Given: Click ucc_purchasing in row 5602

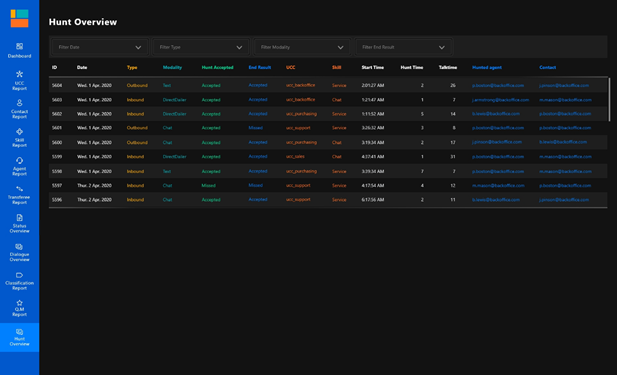Looking at the screenshot, I should 301,114.
